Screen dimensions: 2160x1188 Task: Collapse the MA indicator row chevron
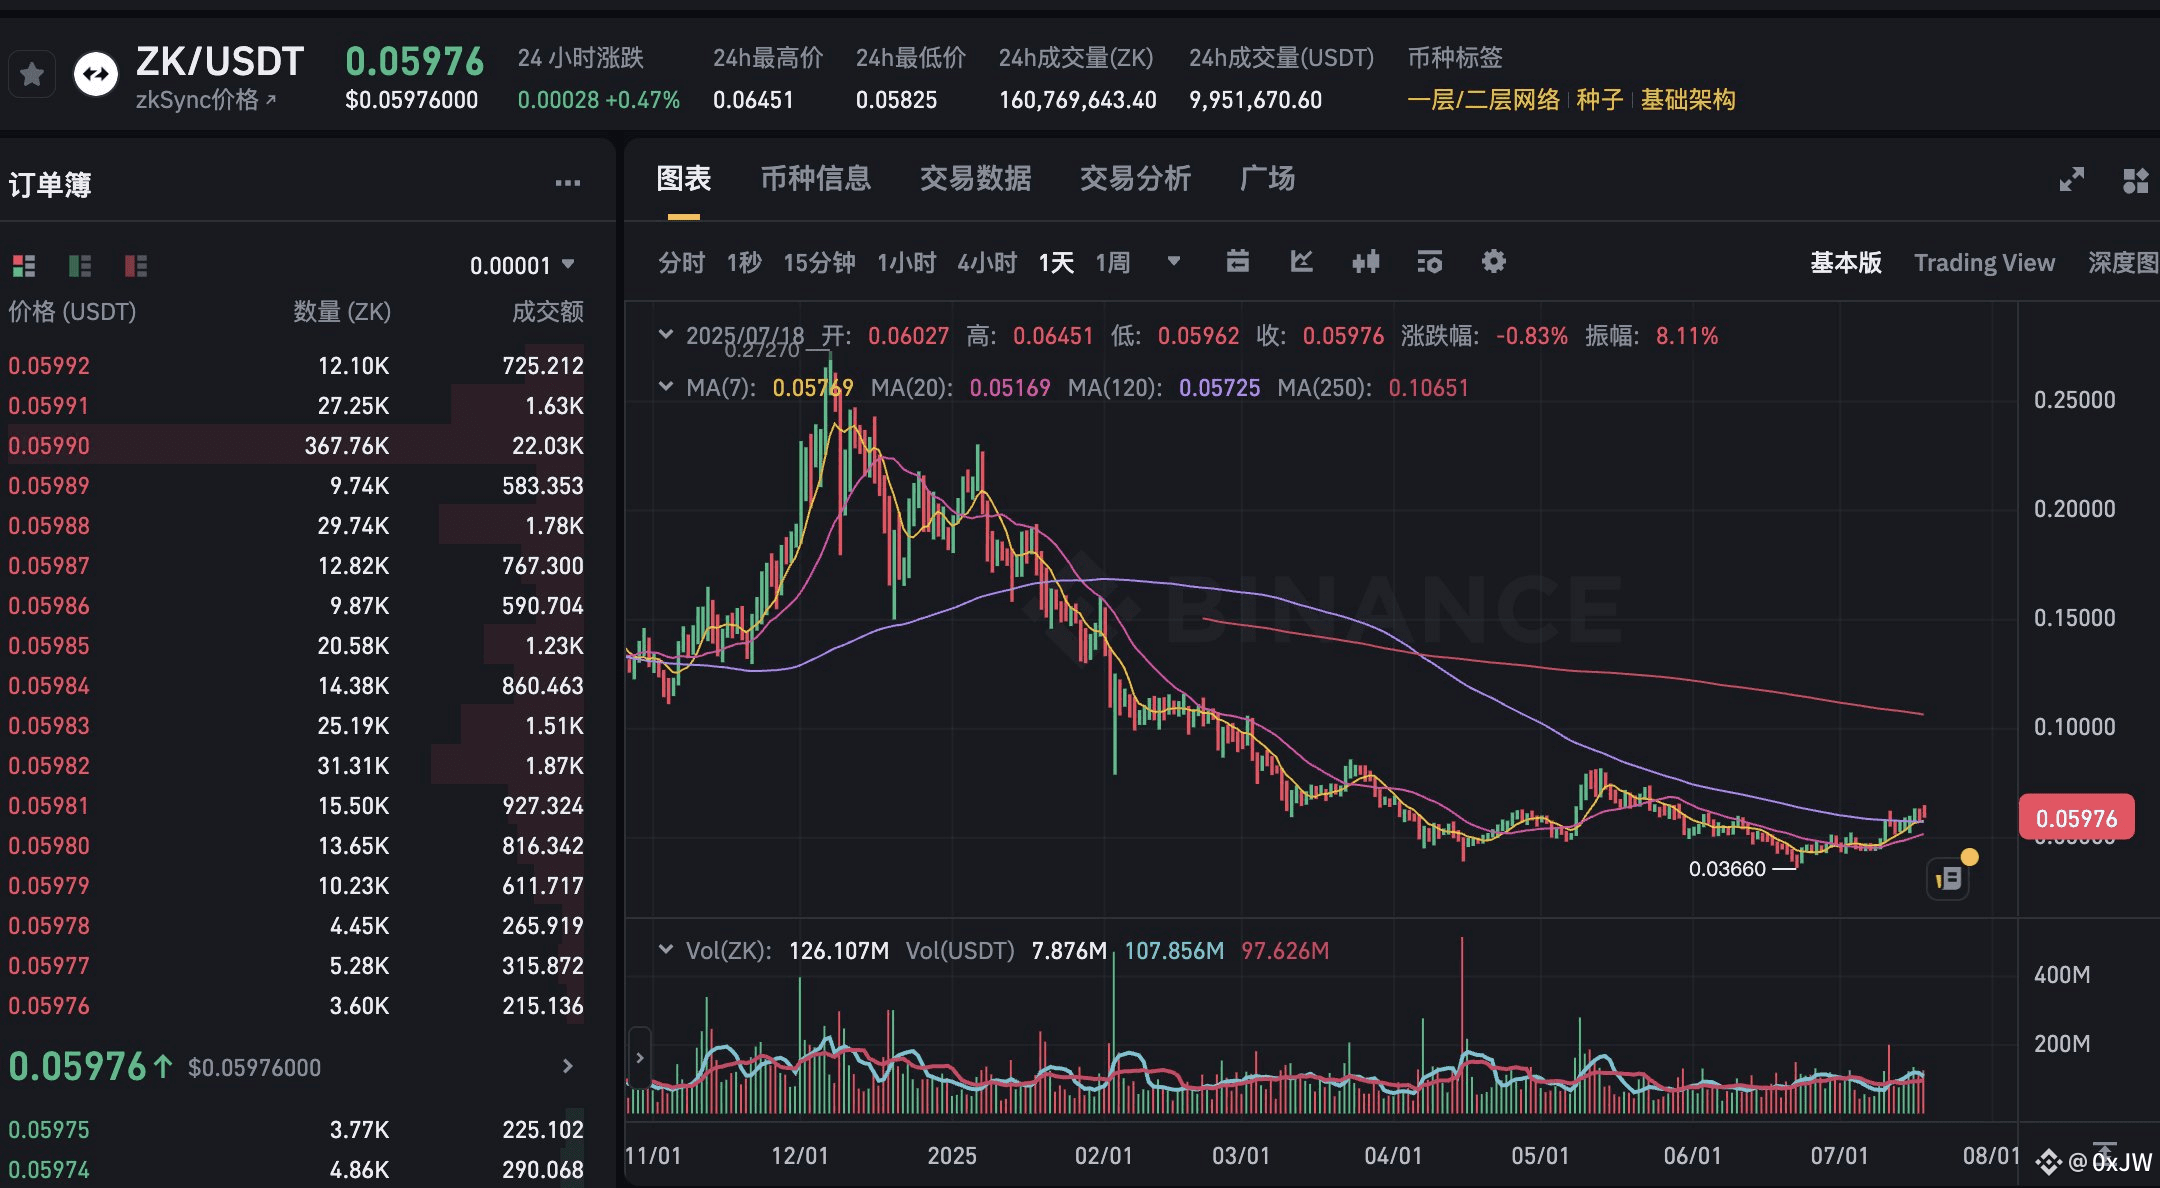click(666, 387)
